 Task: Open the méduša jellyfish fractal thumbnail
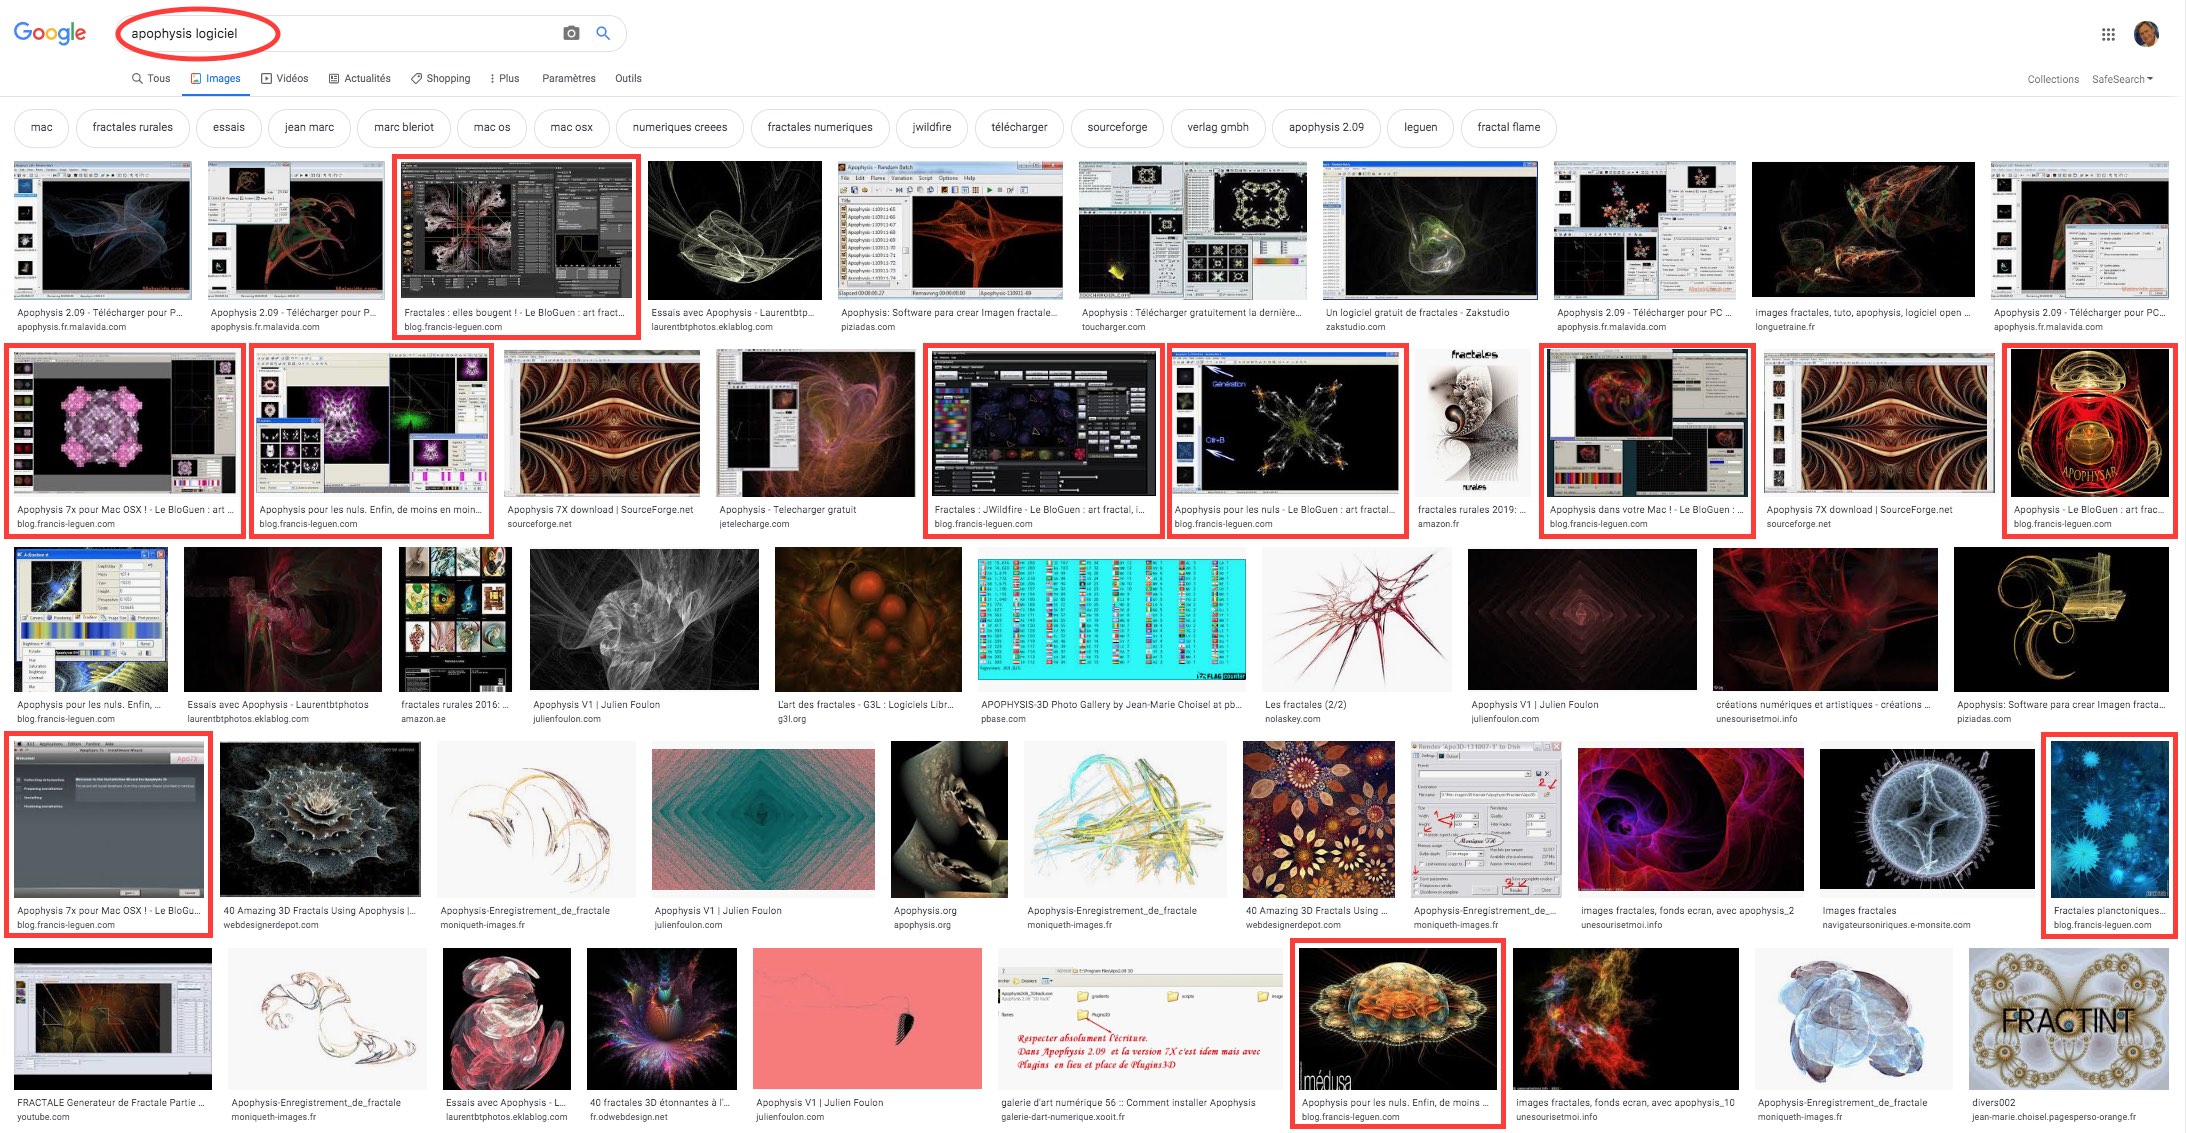point(1397,1019)
